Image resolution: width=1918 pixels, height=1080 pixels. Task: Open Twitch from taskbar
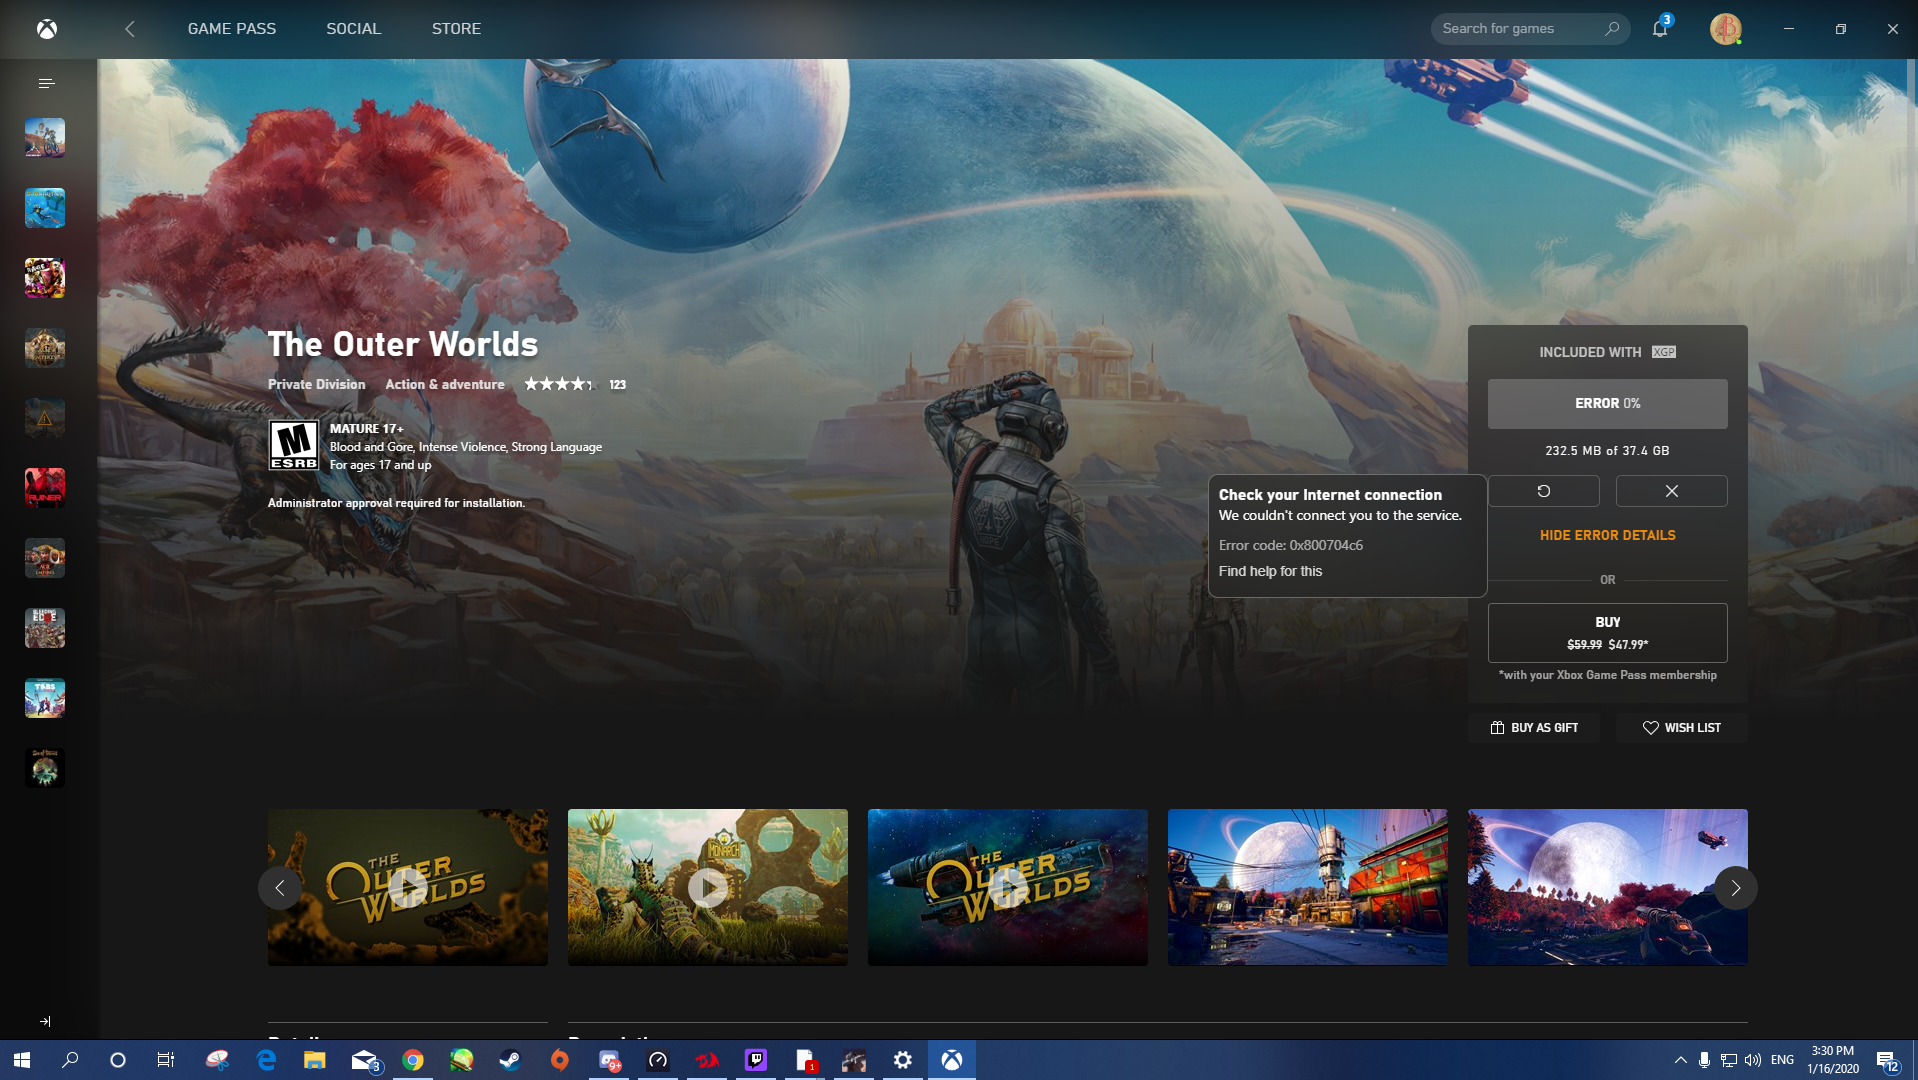pos(755,1060)
